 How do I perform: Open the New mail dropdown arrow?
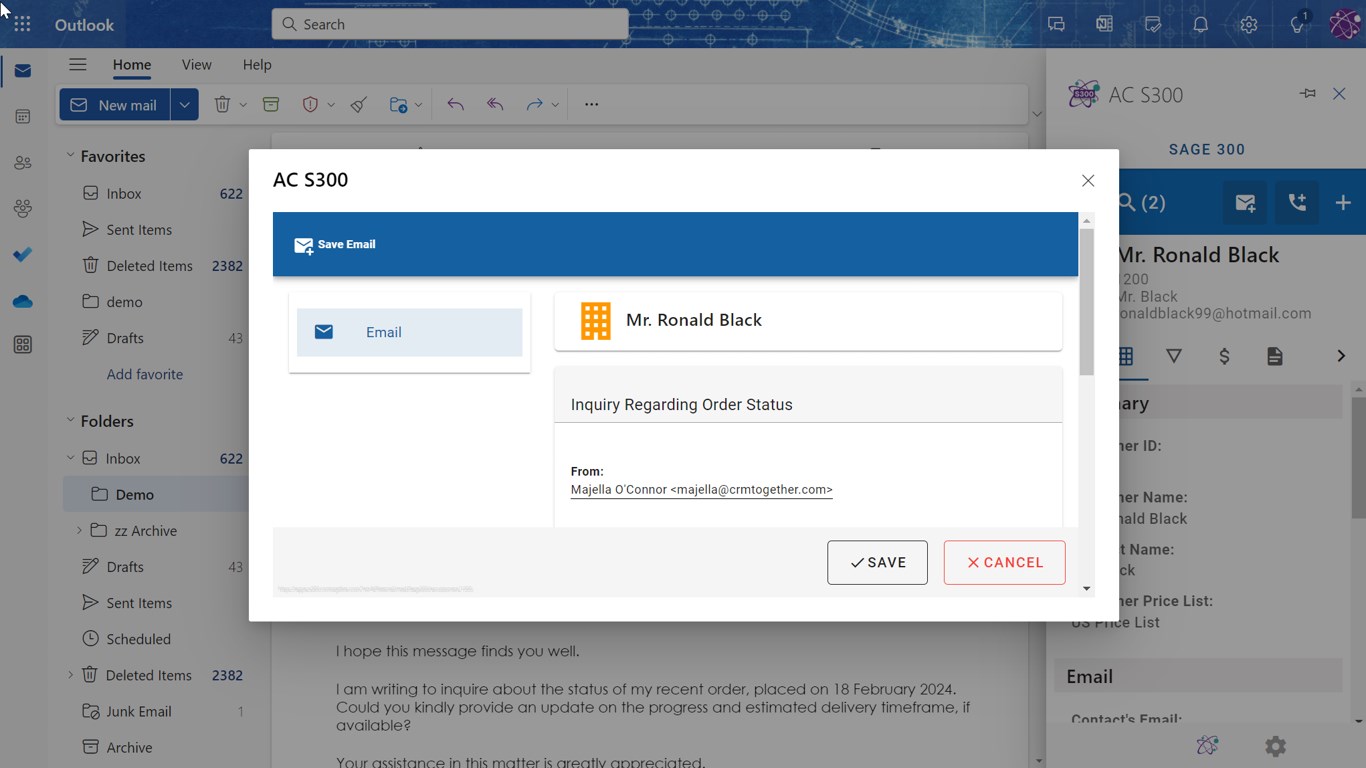pyautogui.click(x=184, y=104)
